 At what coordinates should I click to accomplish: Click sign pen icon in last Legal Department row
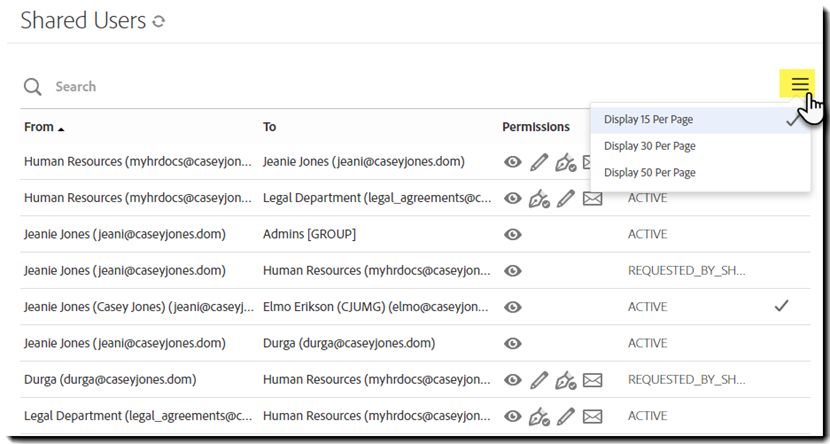[539, 416]
